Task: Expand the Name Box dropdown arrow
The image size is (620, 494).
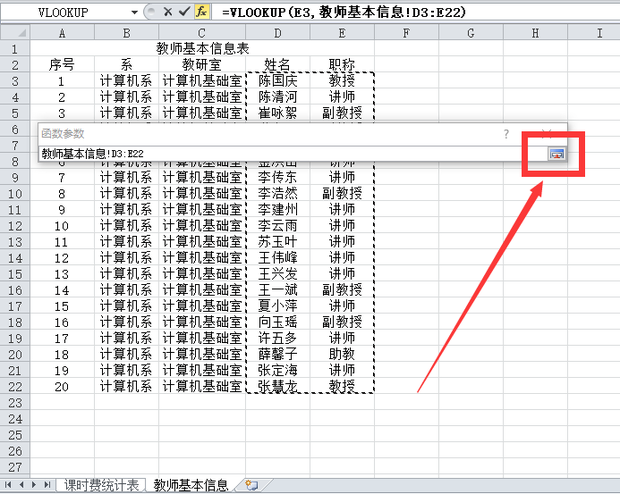Action: 134,12
